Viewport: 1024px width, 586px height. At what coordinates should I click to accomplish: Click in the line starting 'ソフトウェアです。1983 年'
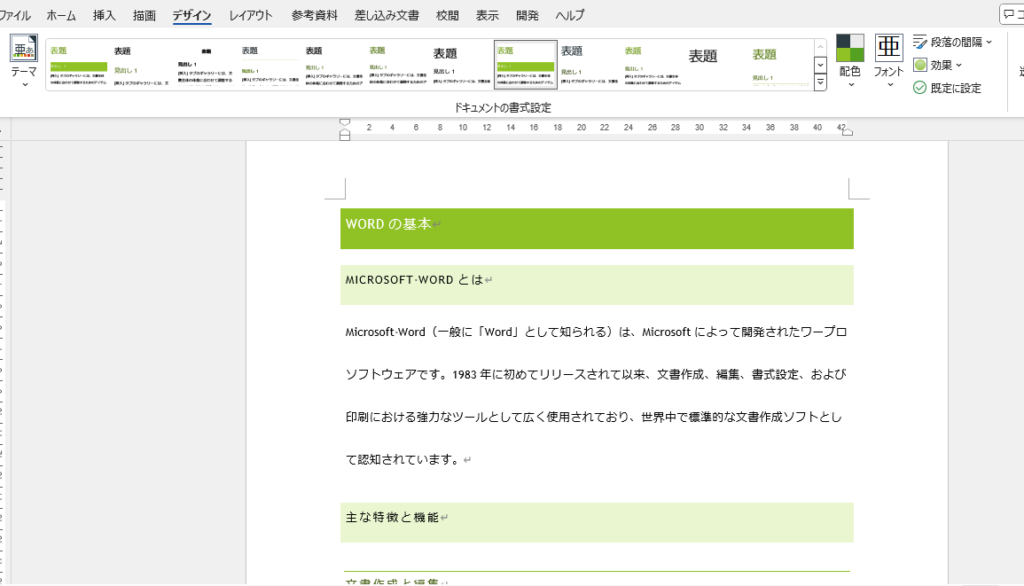[596, 374]
